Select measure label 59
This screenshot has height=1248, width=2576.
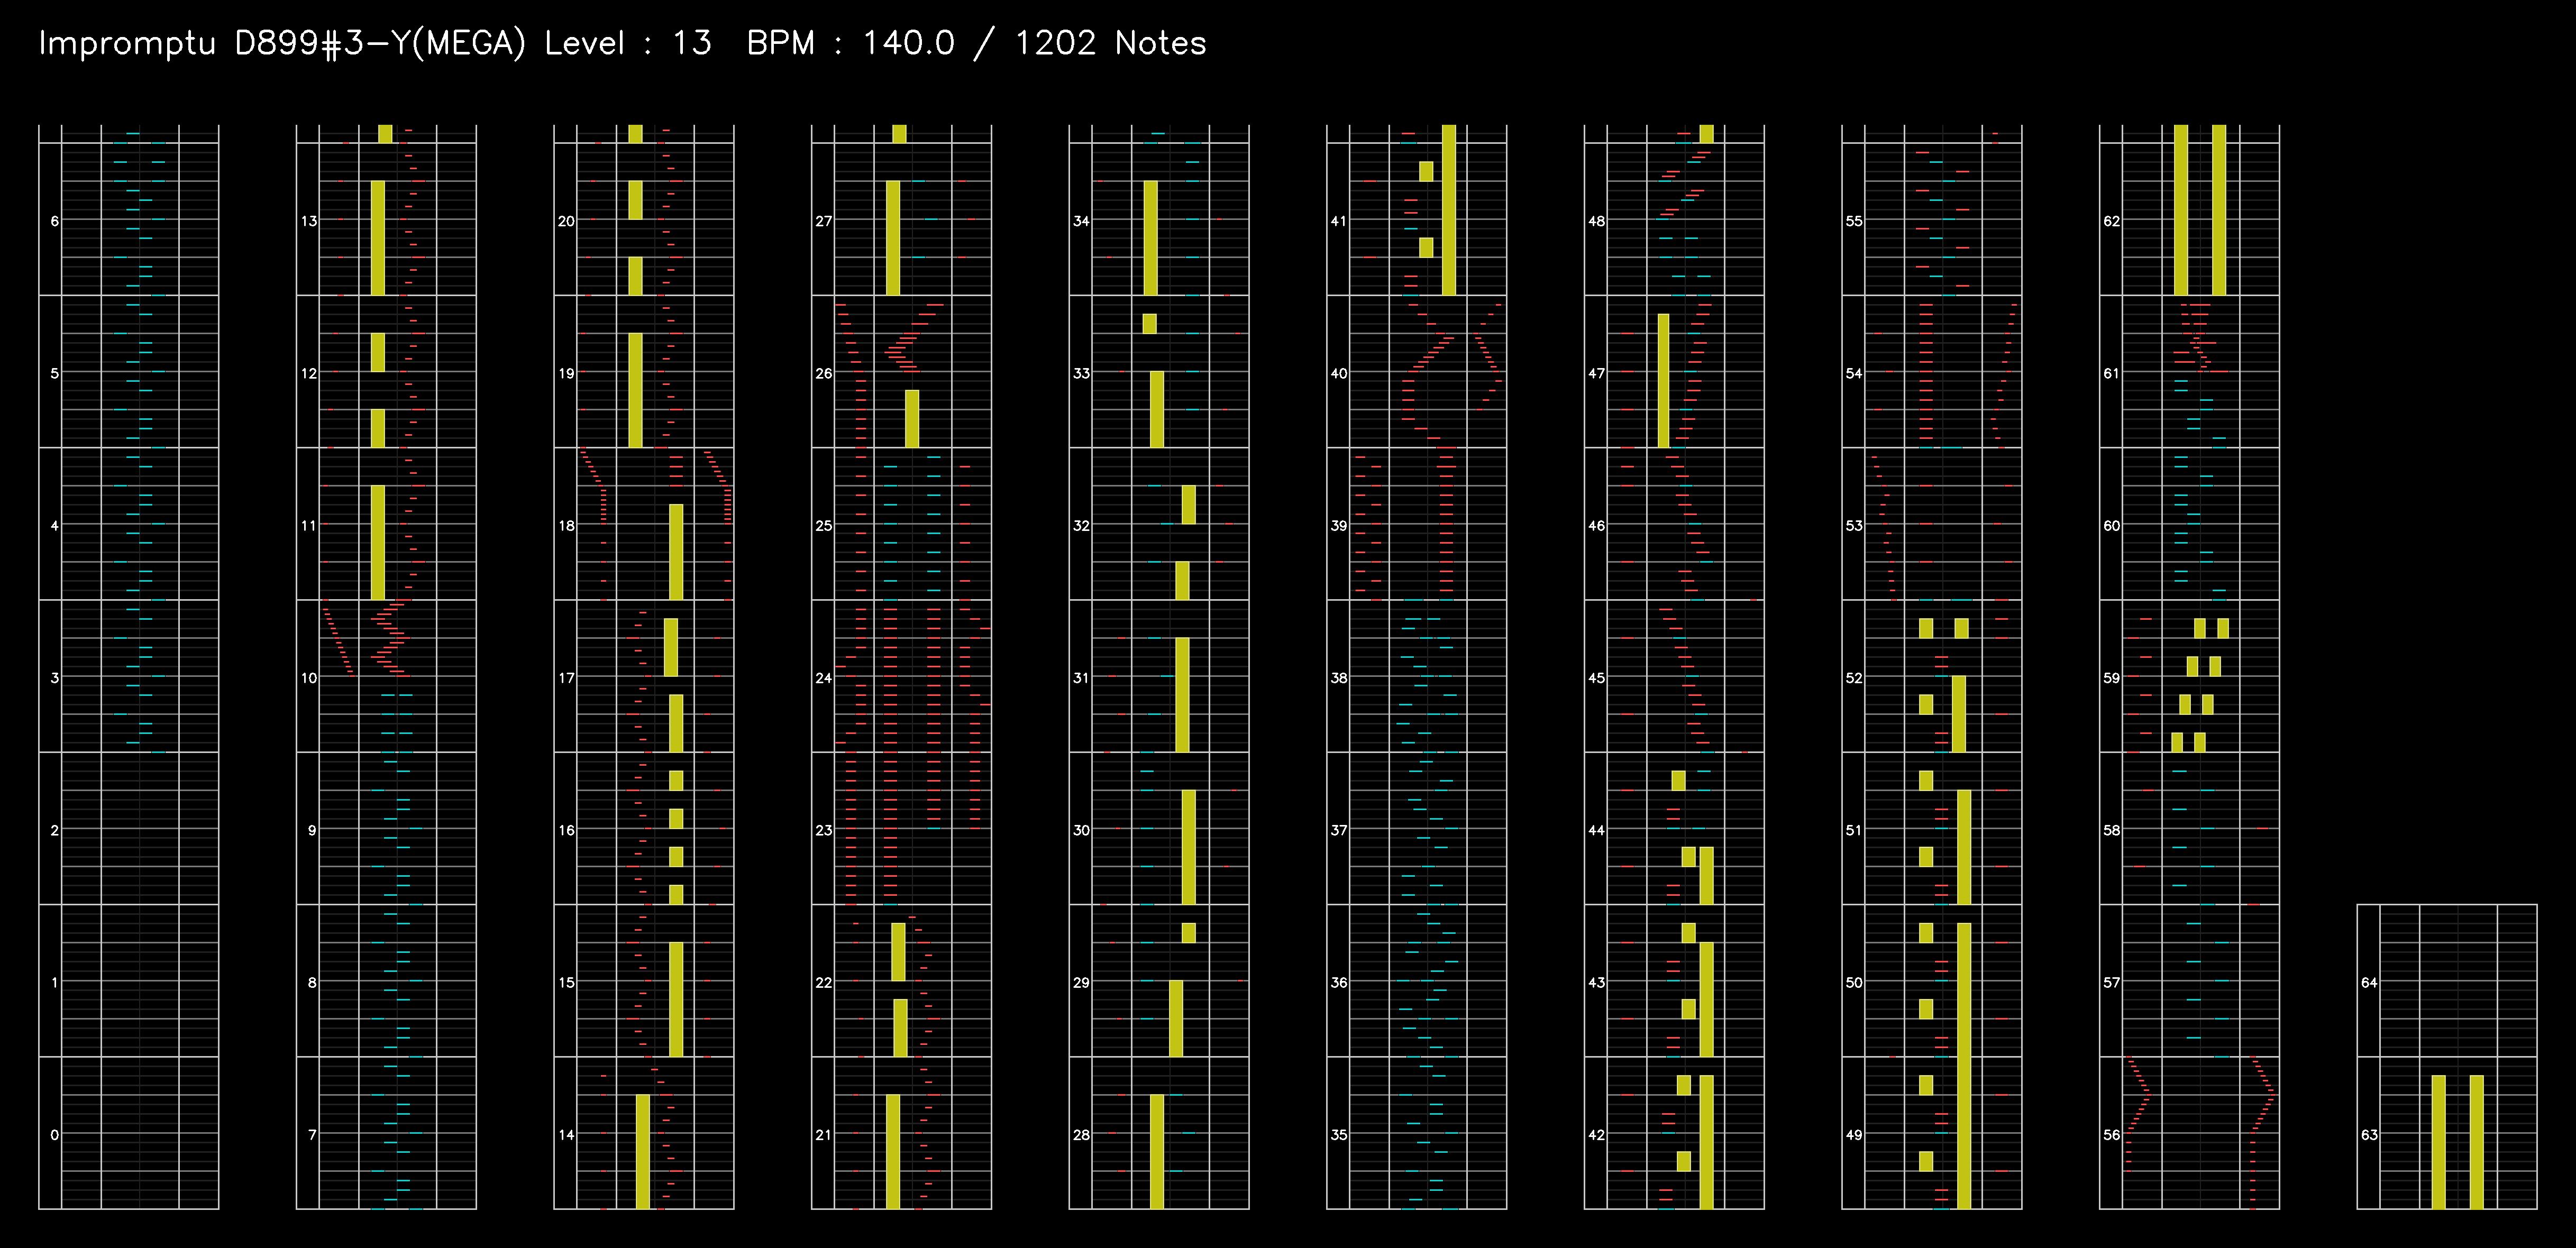(2111, 677)
